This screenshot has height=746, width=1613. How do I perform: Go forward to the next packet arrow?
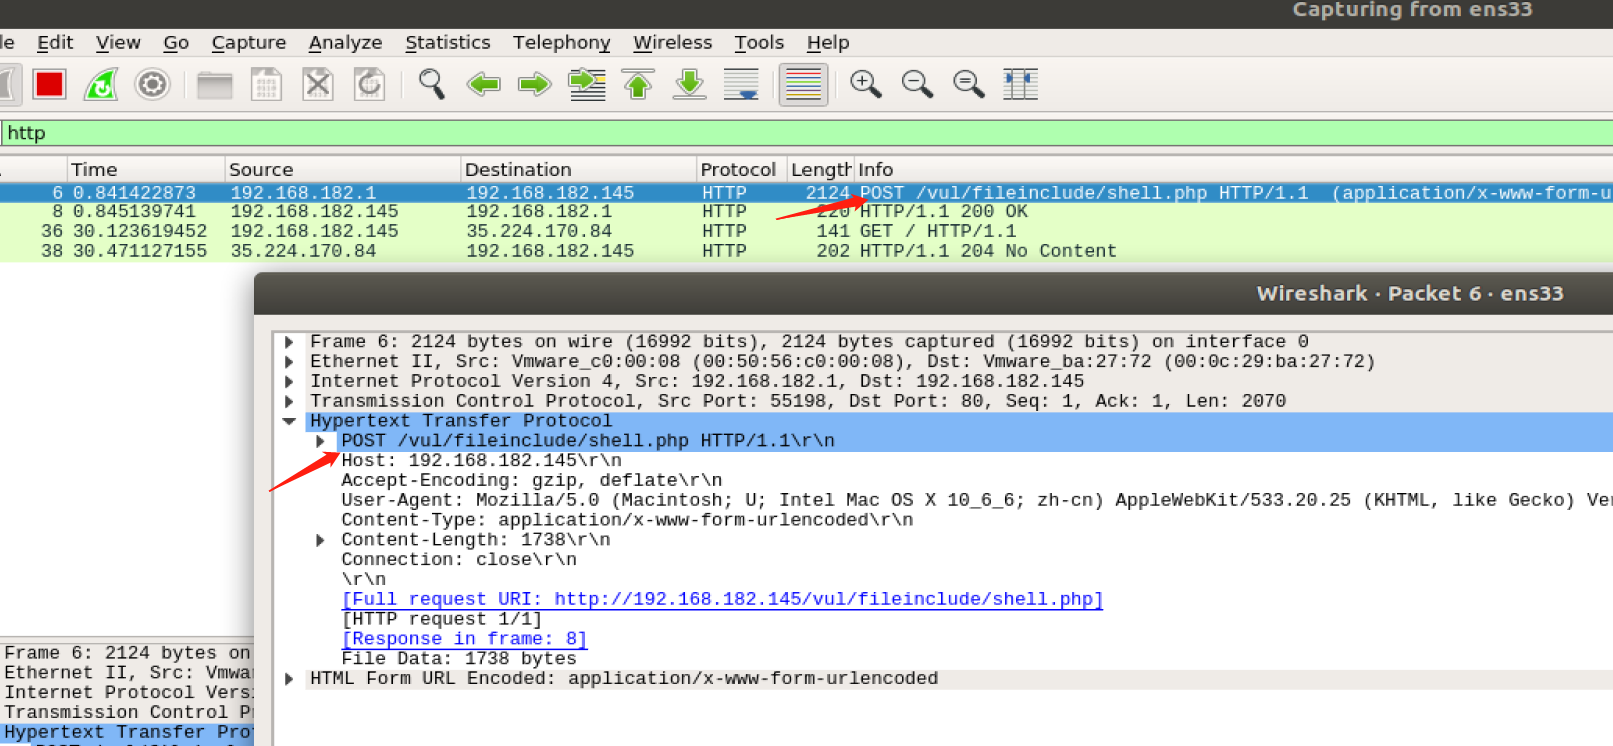(x=535, y=84)
